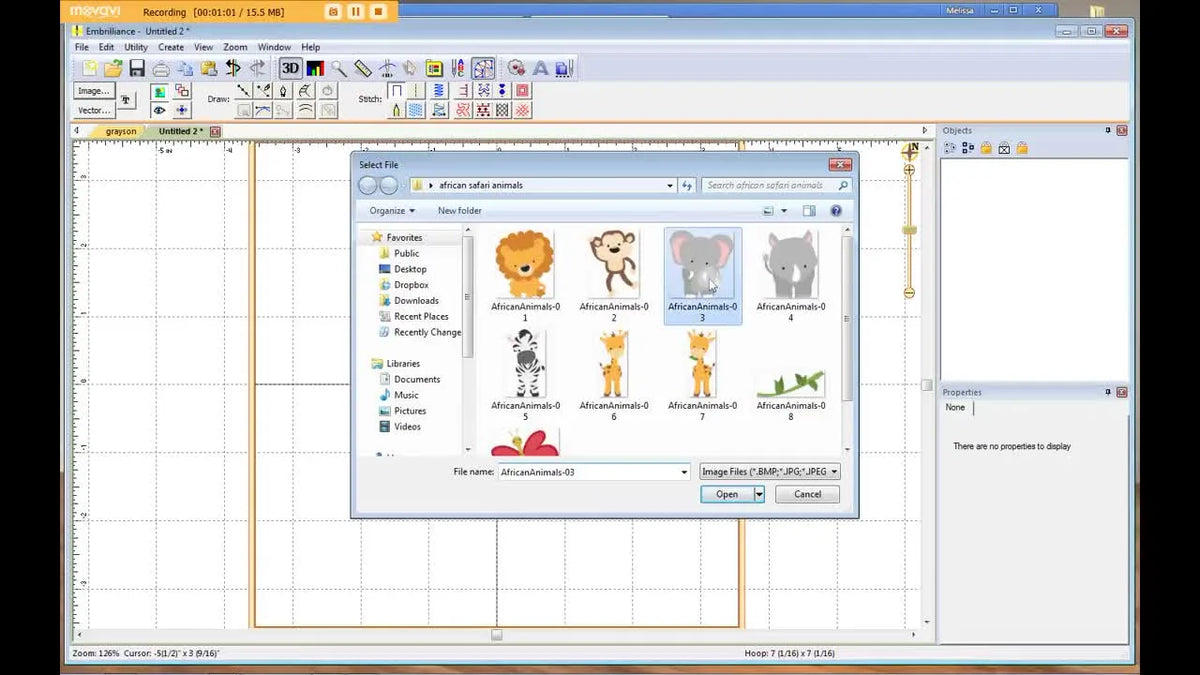Open the Organize dropdown menu
This screenshot has height=675, width=1200.
[392, 211]
